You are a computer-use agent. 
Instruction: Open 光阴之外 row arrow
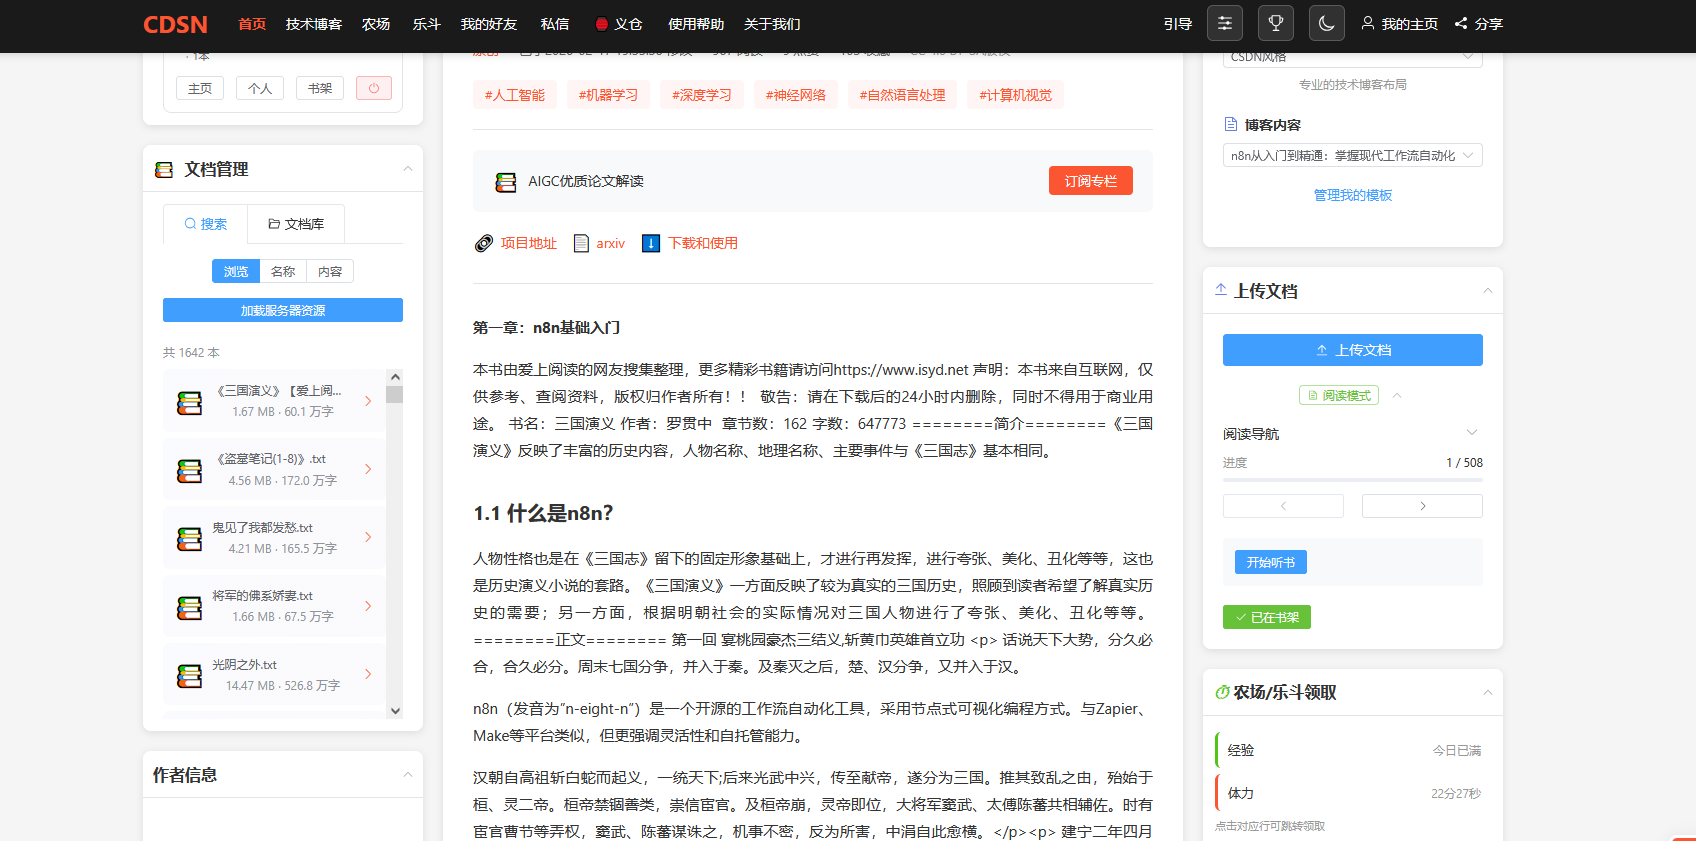click(368, 674)
